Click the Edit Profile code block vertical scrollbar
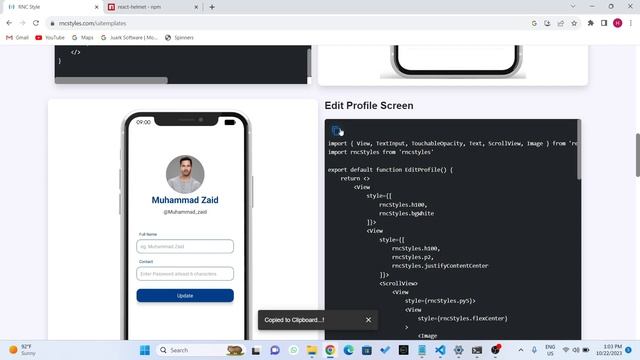The height and width of the screenshot is (360, 640). [579, 149]
